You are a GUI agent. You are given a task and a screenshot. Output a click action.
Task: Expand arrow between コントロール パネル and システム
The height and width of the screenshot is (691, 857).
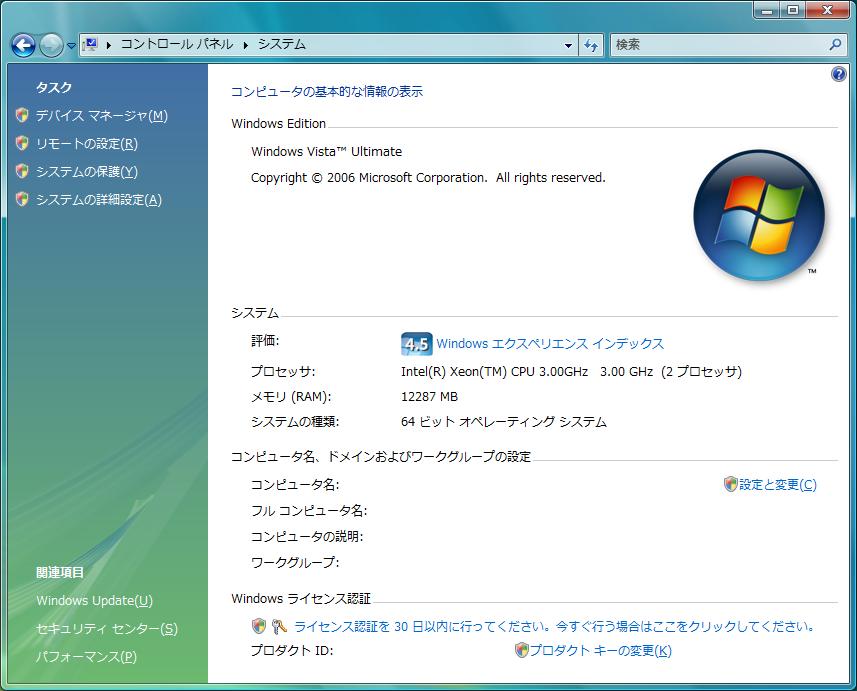pos(245,45)
